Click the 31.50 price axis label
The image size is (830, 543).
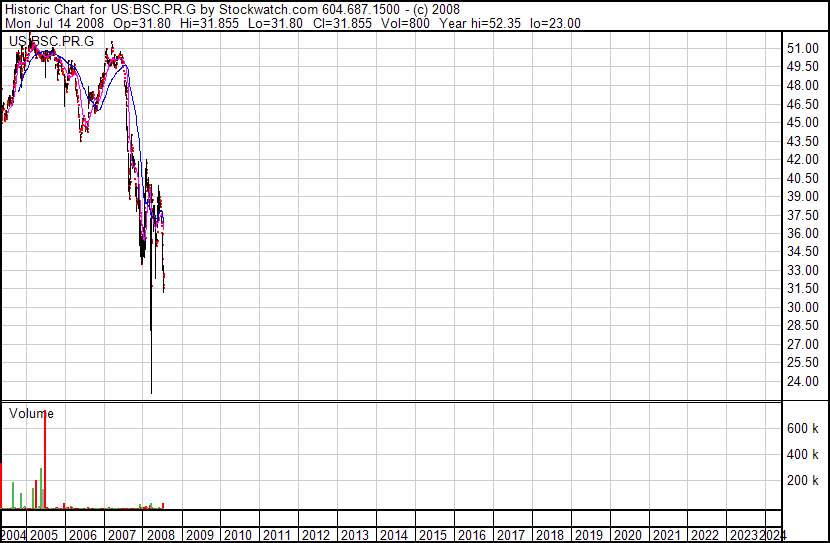[803, 288]
